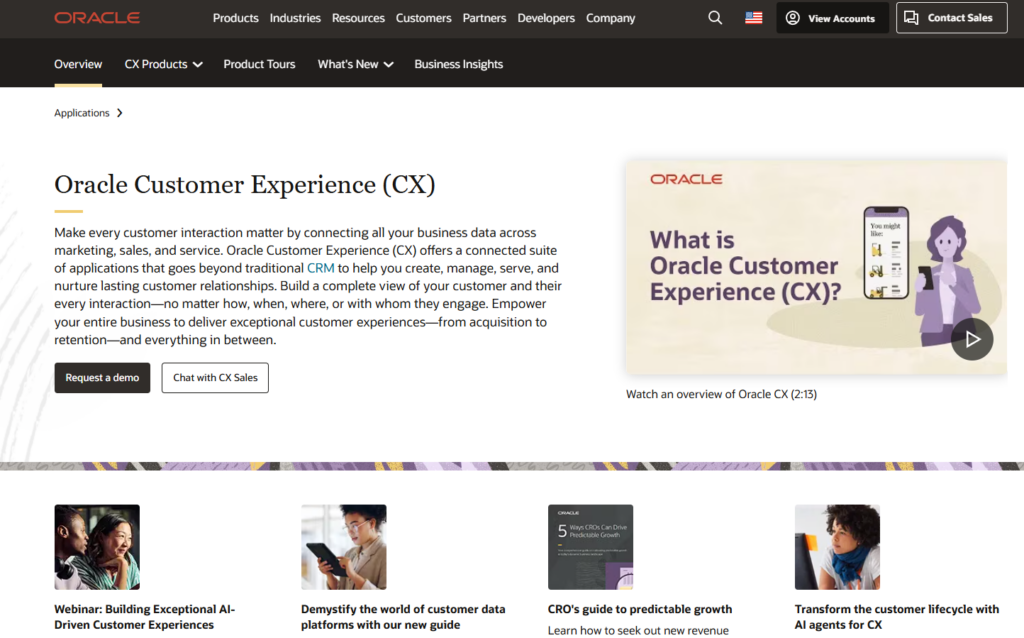Open the AI-Driven webinar thumbnail image
The width and height of the screenshot is (1024, 638).
97,547
